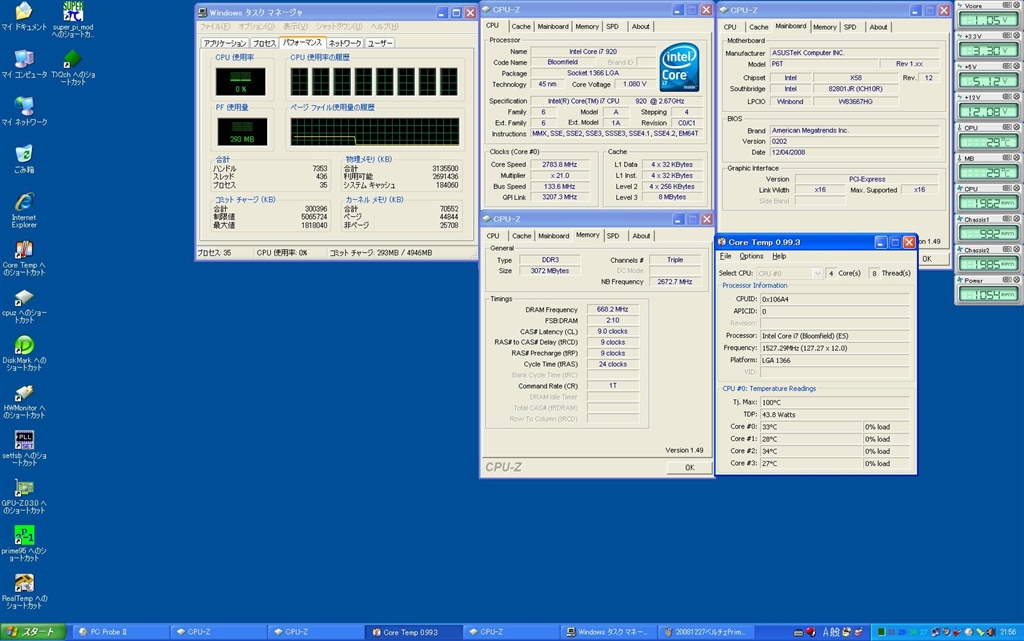
Task: Switch to the アプリケーション tab in Task Manager
Action: point(225,43)
